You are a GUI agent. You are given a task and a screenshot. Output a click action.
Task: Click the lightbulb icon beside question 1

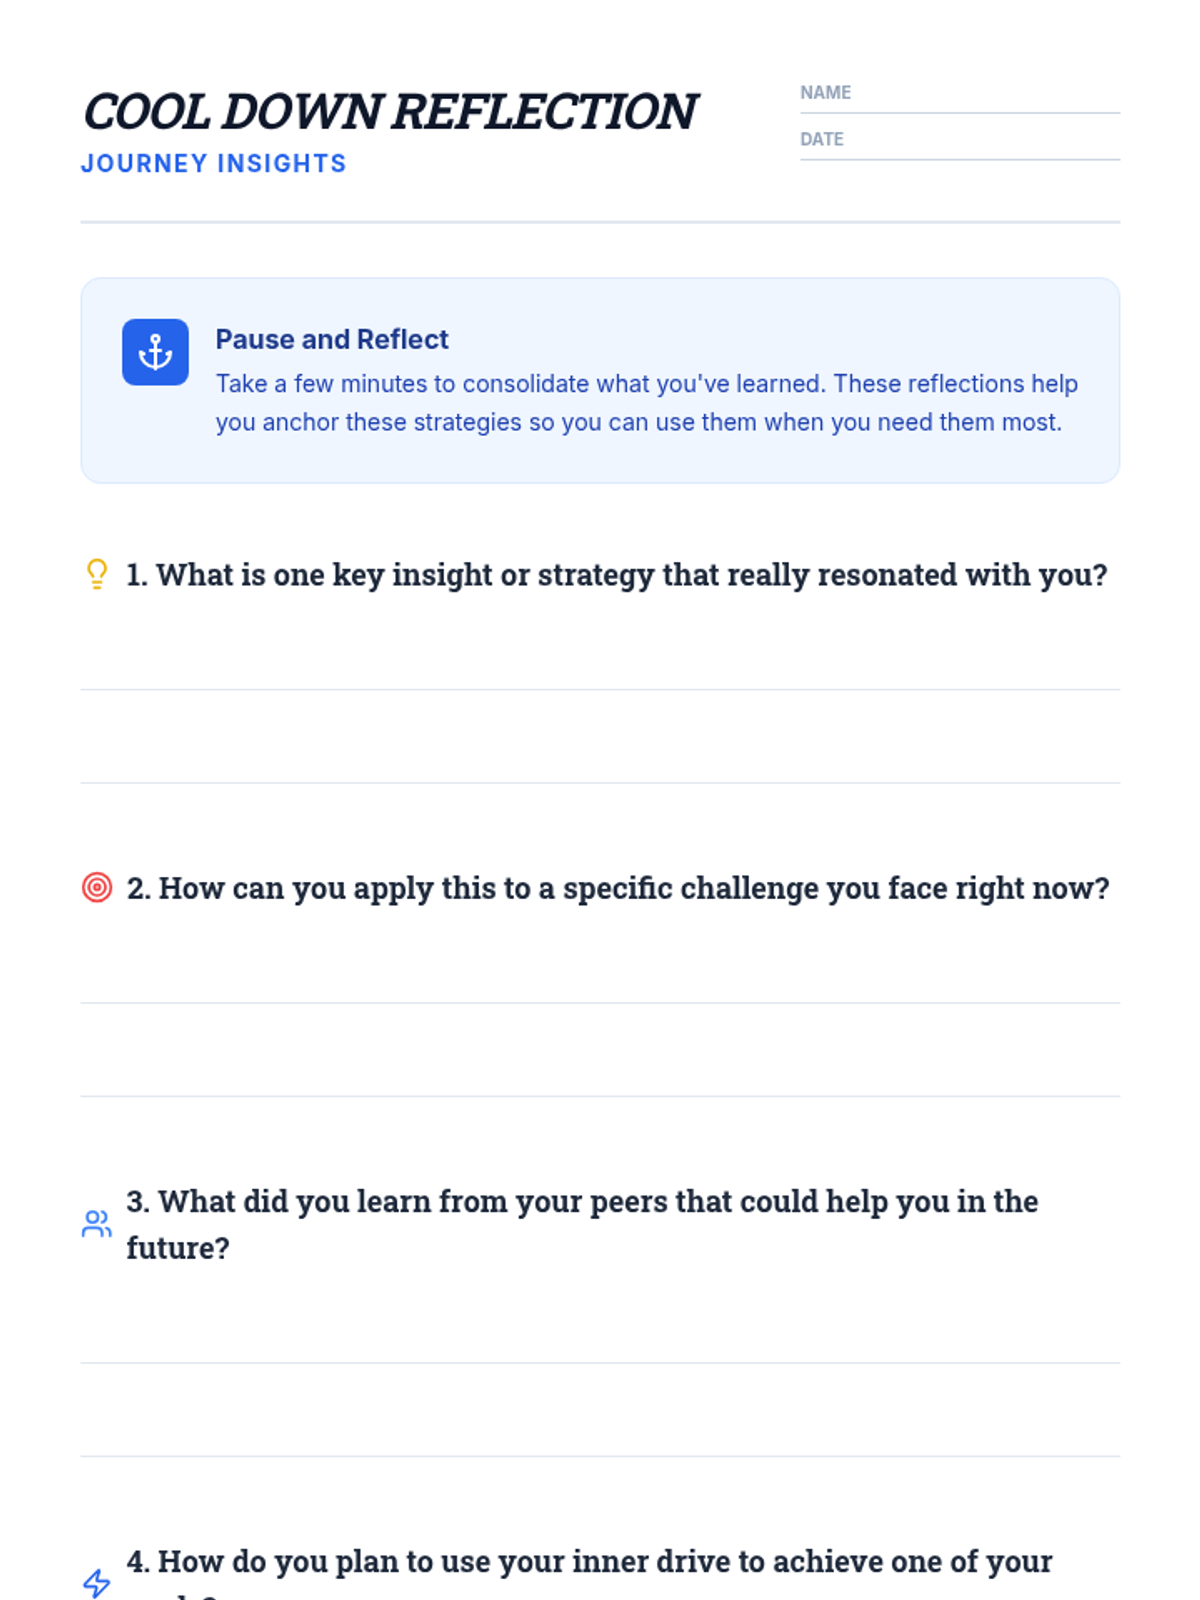point(97,574)
